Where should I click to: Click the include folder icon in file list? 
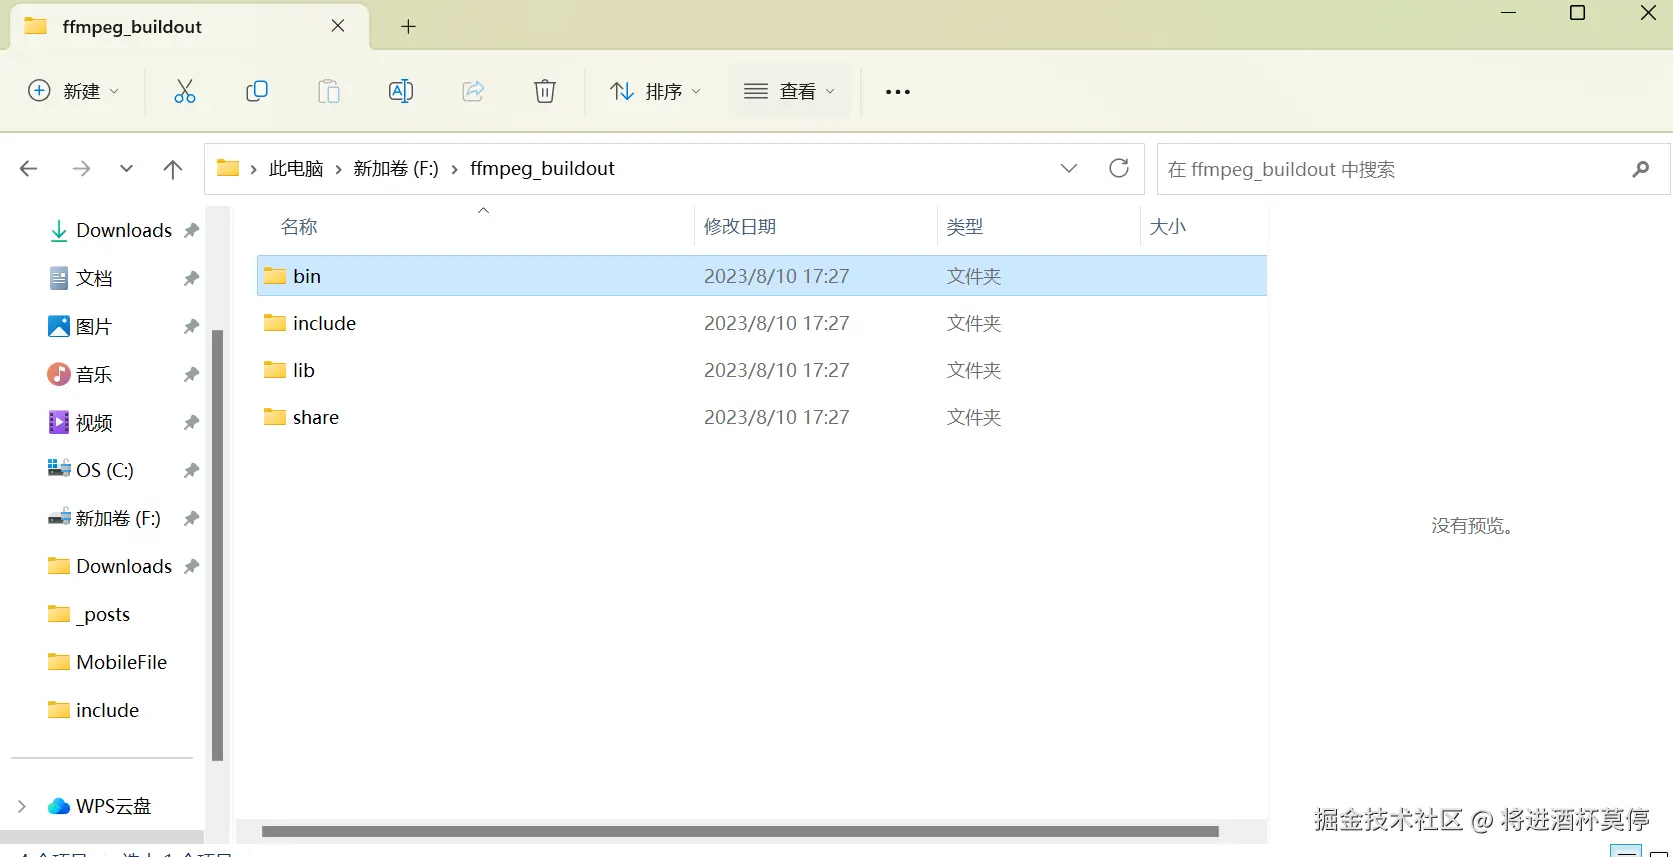point(275,322)
